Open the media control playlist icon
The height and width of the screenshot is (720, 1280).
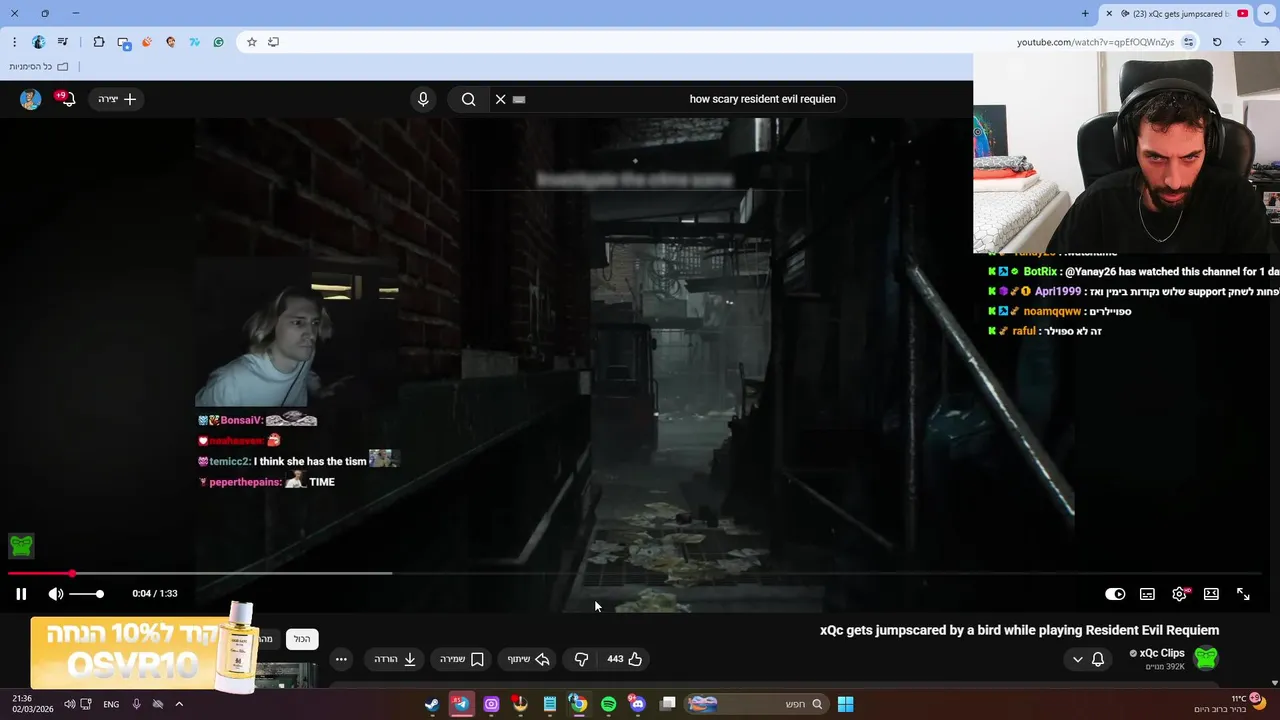63,42
